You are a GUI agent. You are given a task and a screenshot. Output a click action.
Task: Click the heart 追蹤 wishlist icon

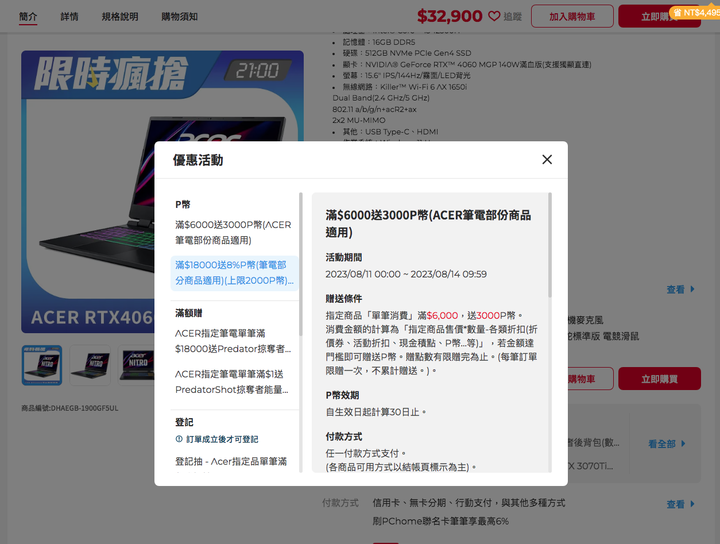click(x=494, y=17)
